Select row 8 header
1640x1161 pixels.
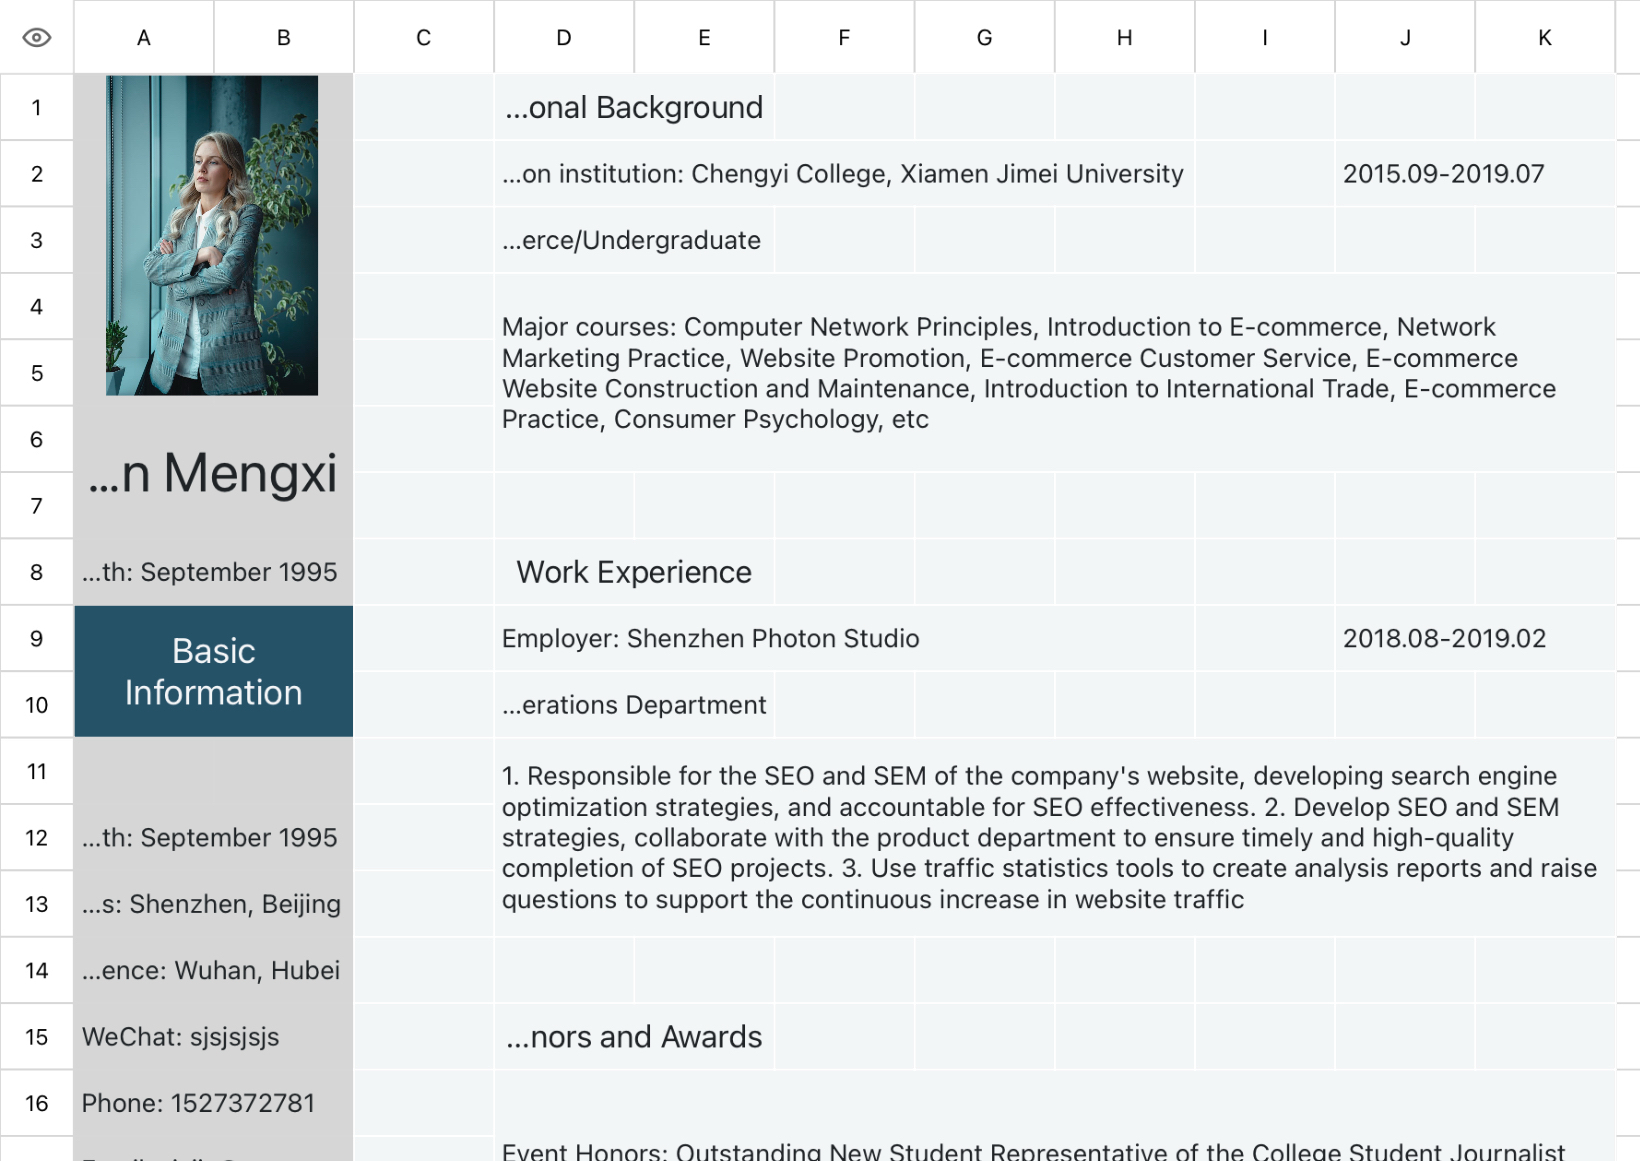(x=37, y=572)
